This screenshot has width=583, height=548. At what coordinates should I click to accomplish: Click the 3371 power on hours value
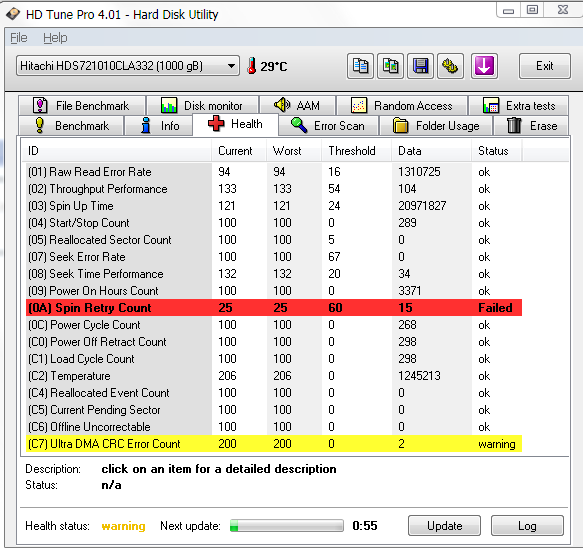tap(409, 291)
